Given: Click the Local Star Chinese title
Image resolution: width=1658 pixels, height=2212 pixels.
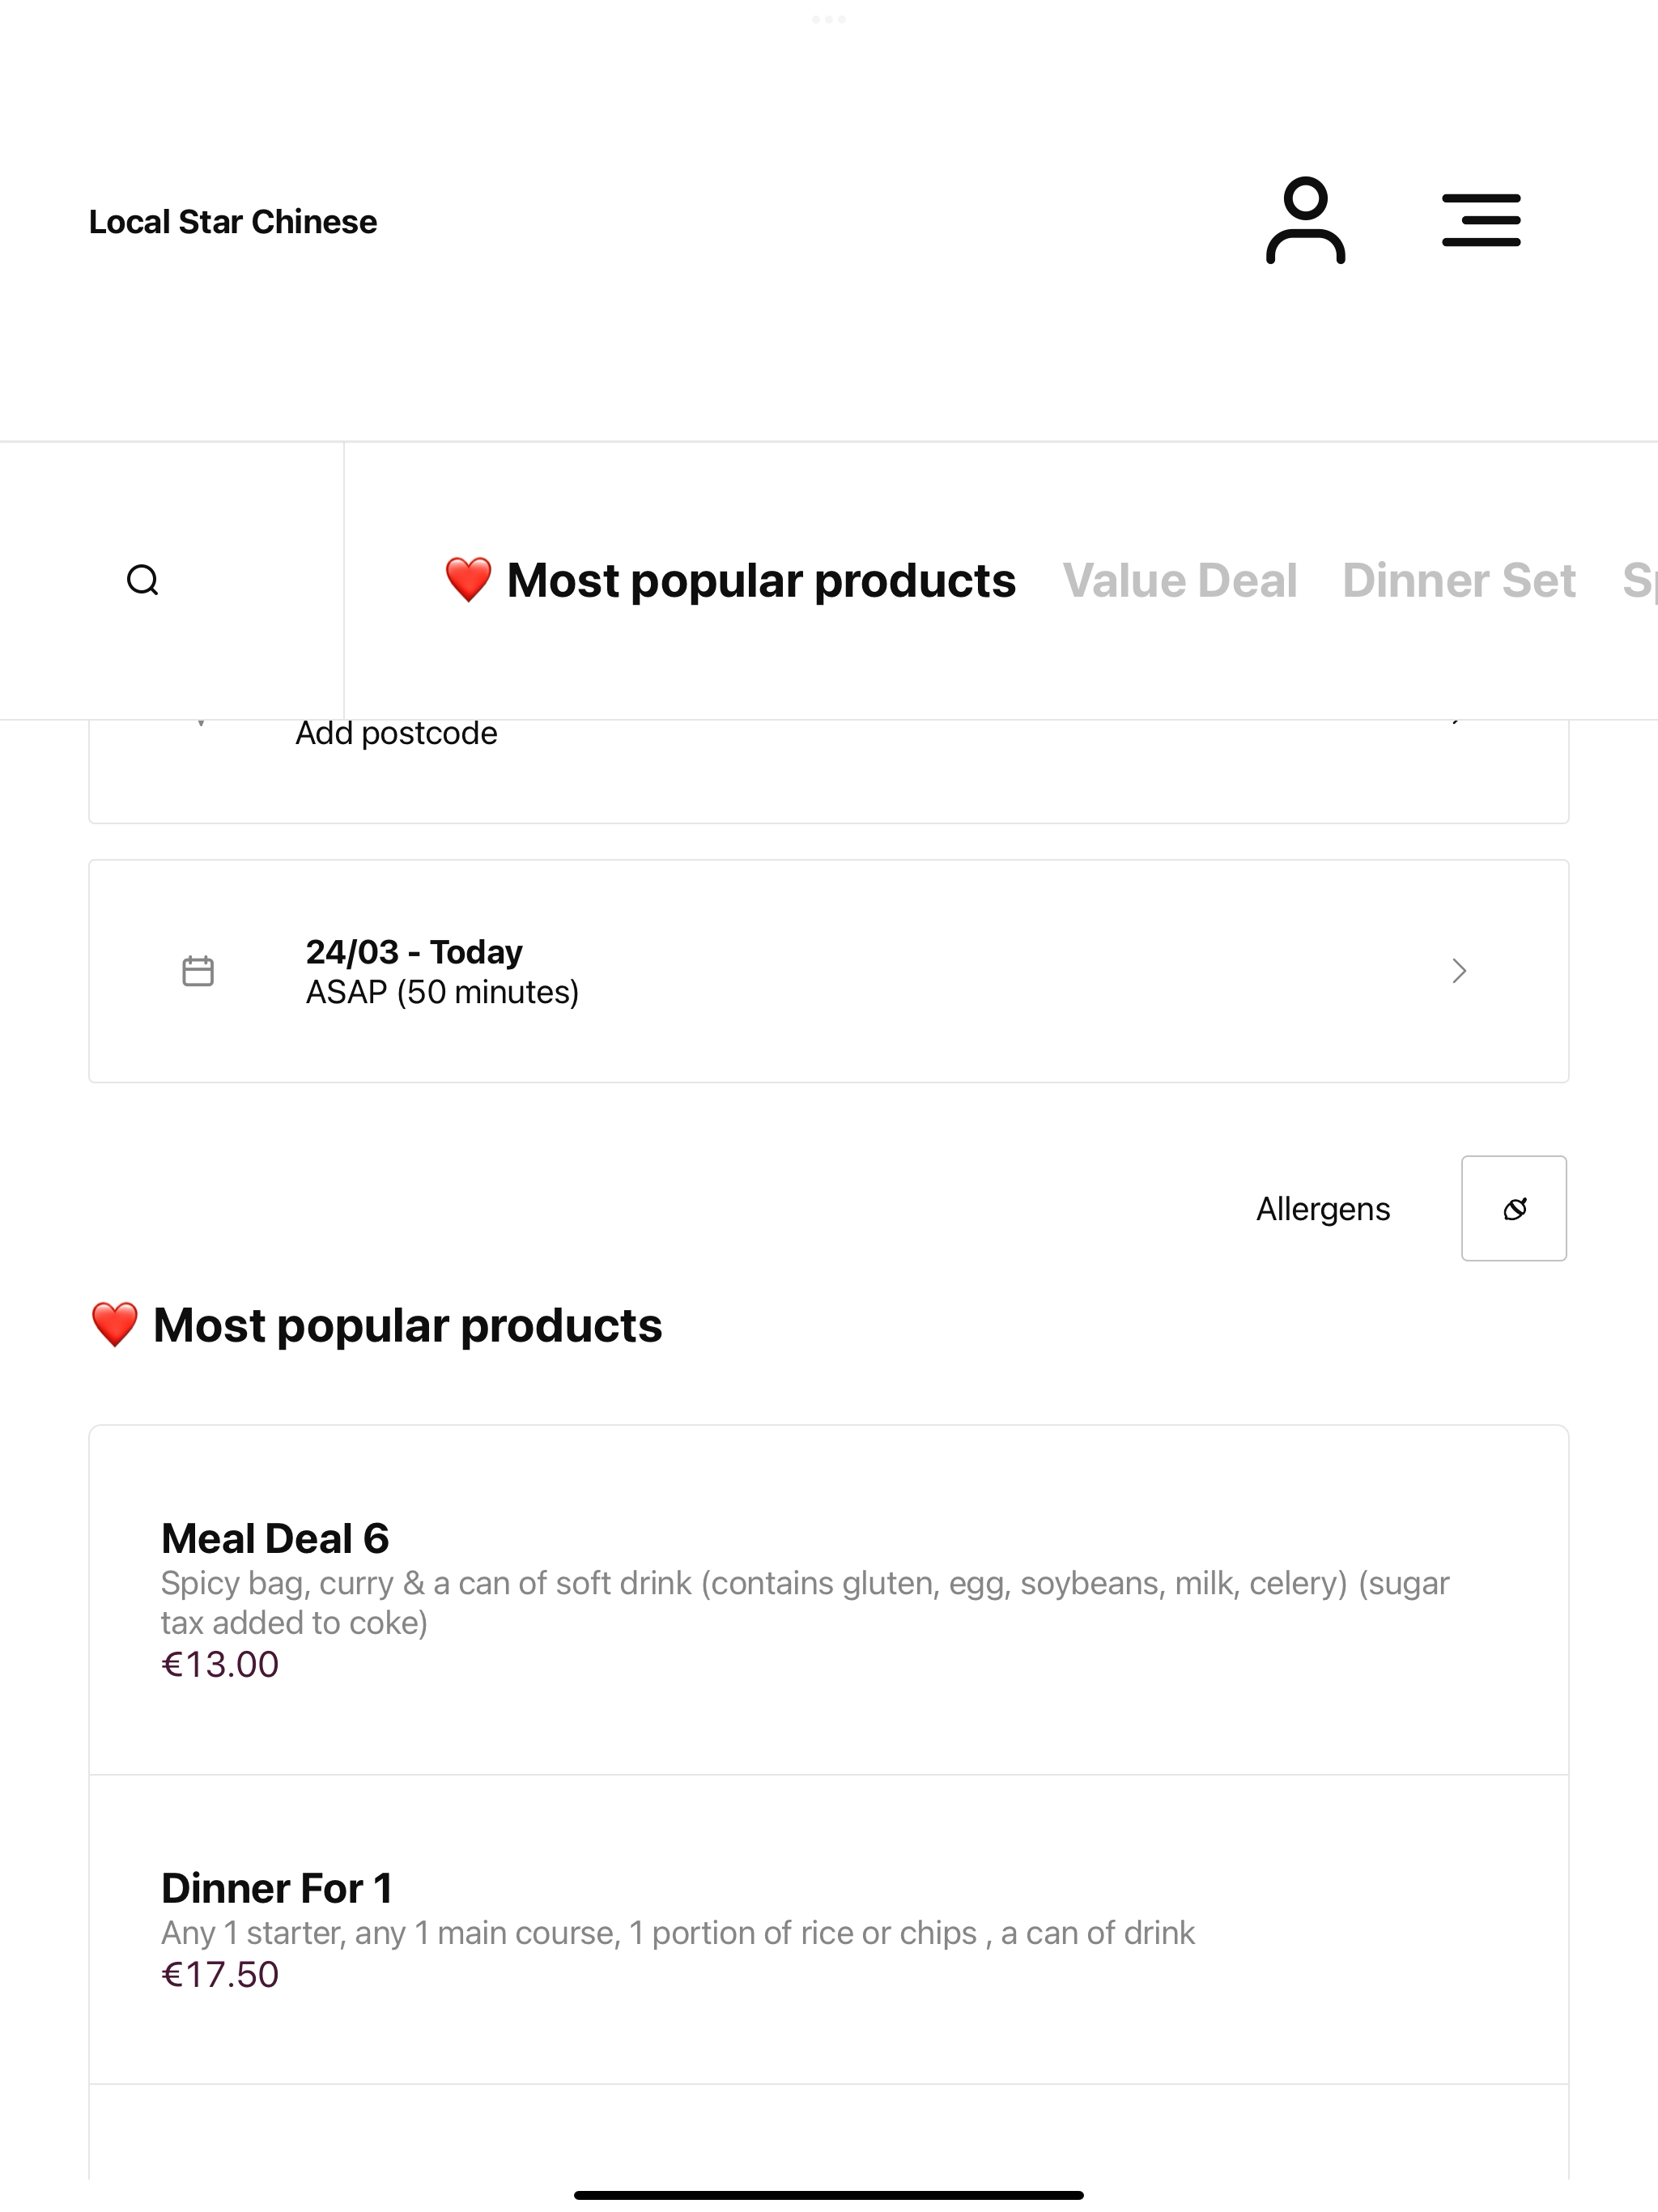Looking at the screenshot, I should coord(233,221).
